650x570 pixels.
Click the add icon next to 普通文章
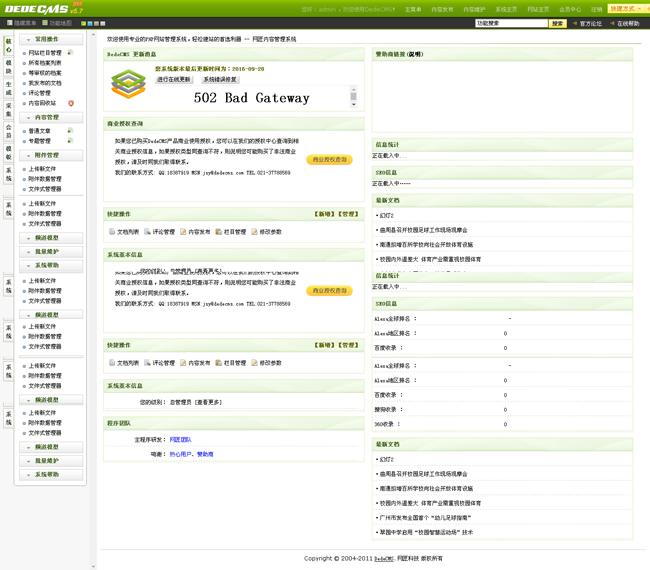click(x=70, y=131)
